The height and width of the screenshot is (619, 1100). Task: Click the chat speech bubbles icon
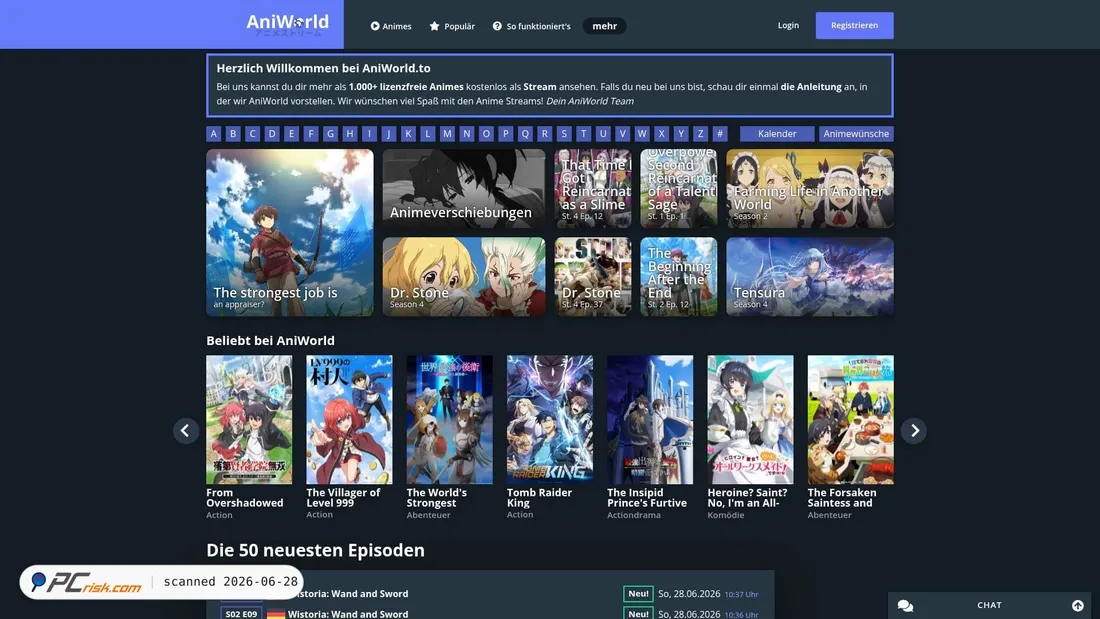pos(905,606)
